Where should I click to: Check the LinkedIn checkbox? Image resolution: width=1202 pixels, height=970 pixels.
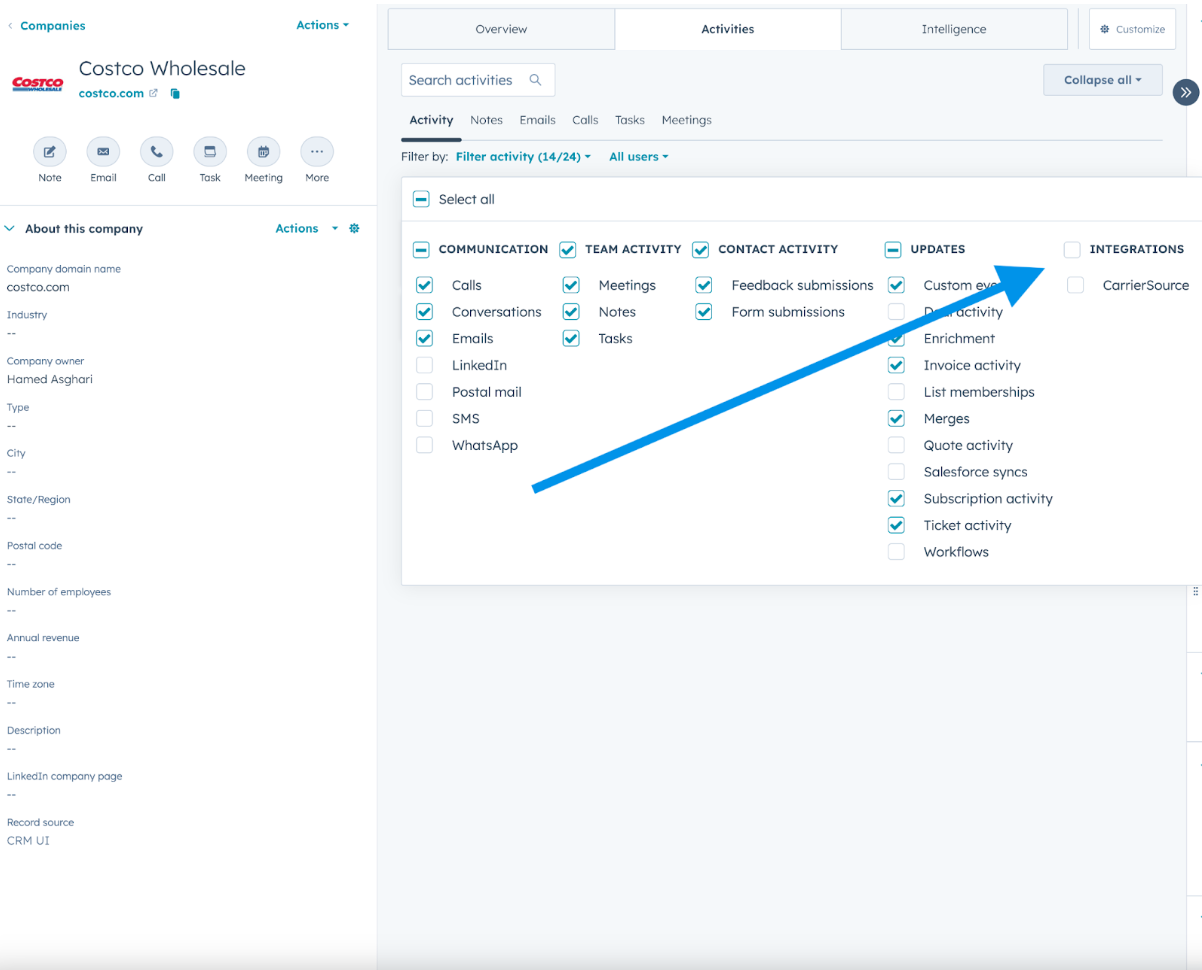(x=424, y=365)
